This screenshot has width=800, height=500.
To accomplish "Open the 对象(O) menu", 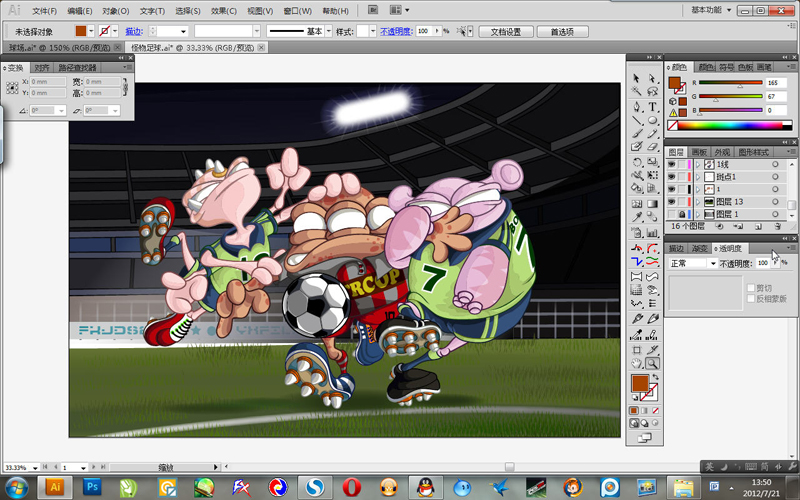I will (116, 11).
